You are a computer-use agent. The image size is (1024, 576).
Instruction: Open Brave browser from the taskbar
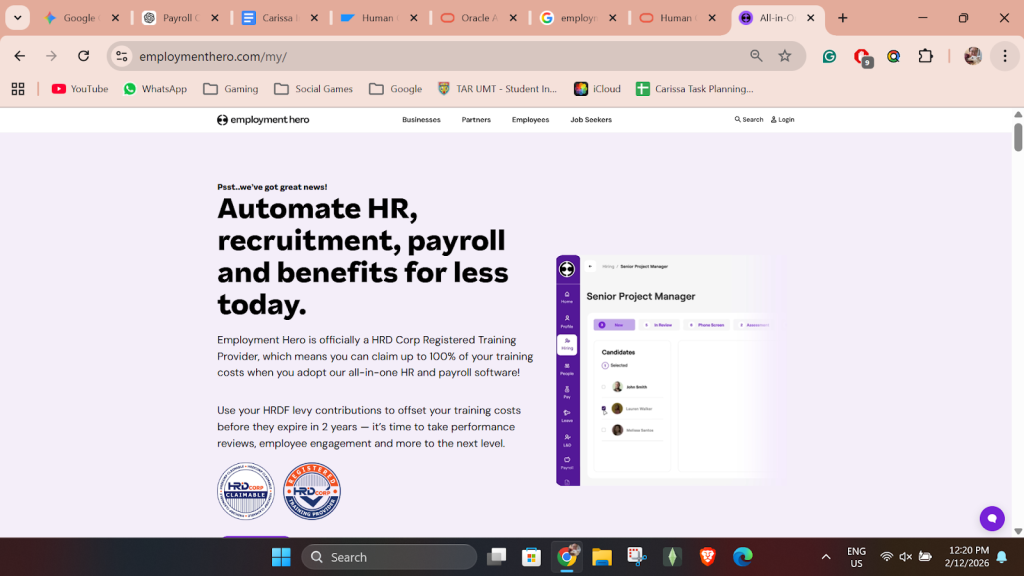707,557
